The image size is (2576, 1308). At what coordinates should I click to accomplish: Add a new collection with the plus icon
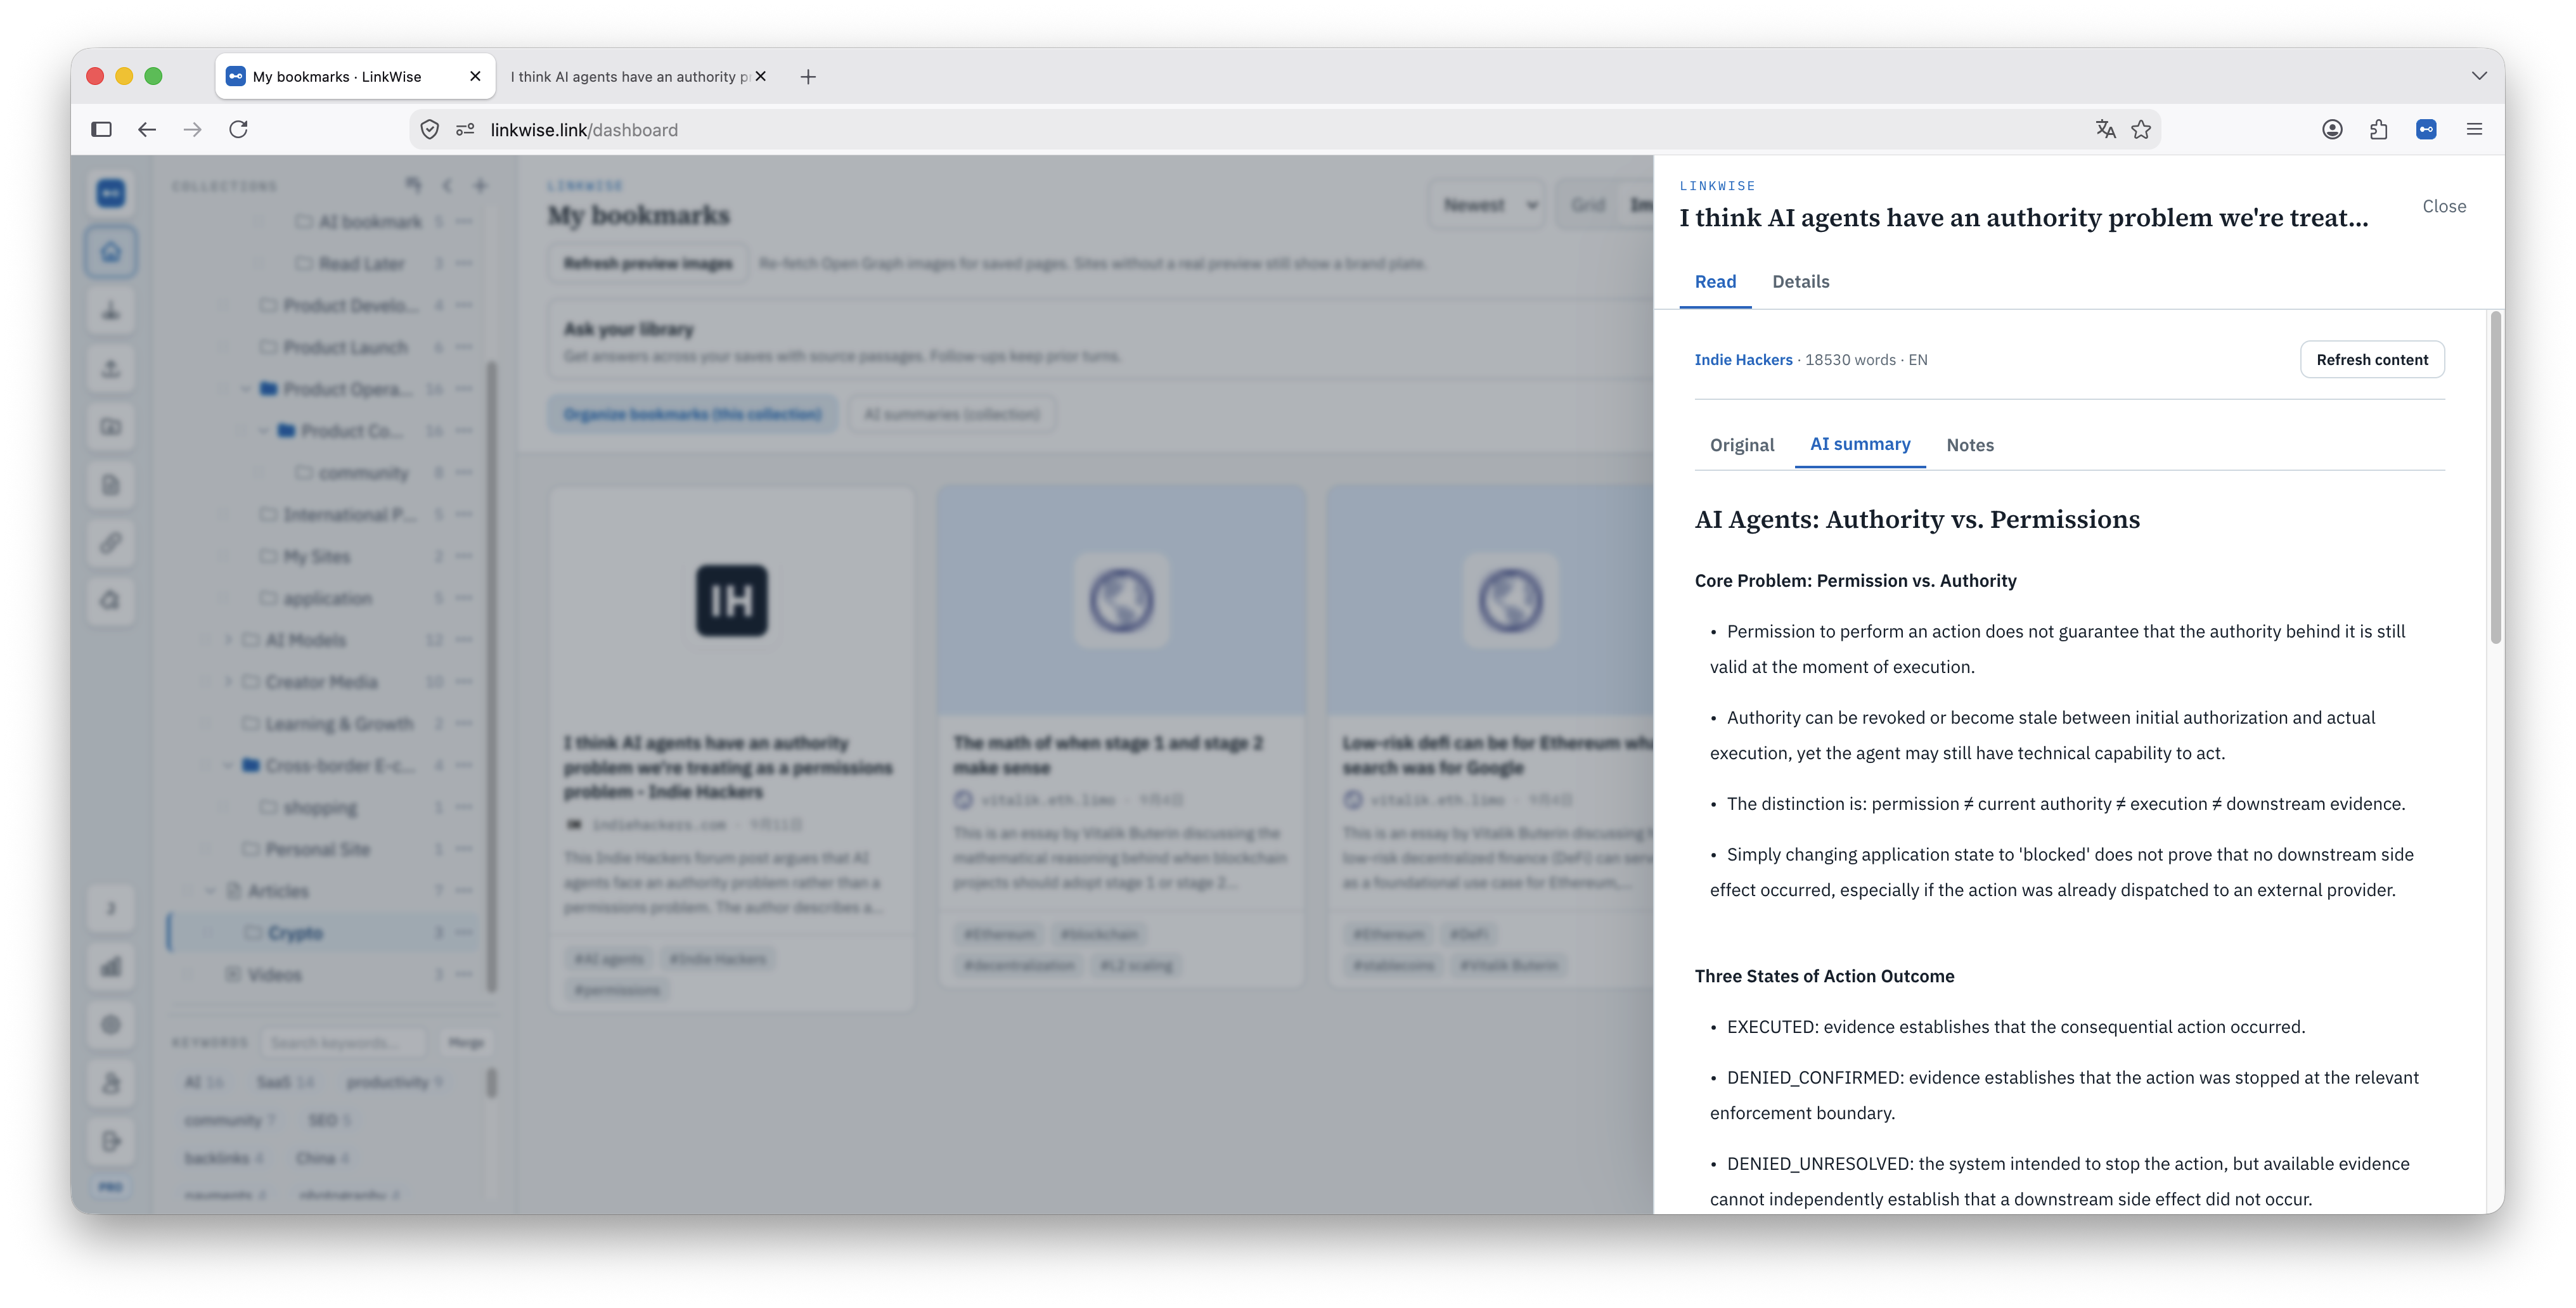(x=480, y=186)
